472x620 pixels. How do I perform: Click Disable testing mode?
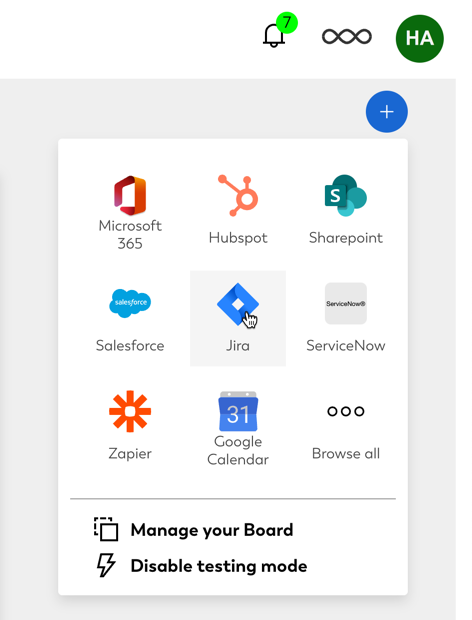[x=202, y=565]
